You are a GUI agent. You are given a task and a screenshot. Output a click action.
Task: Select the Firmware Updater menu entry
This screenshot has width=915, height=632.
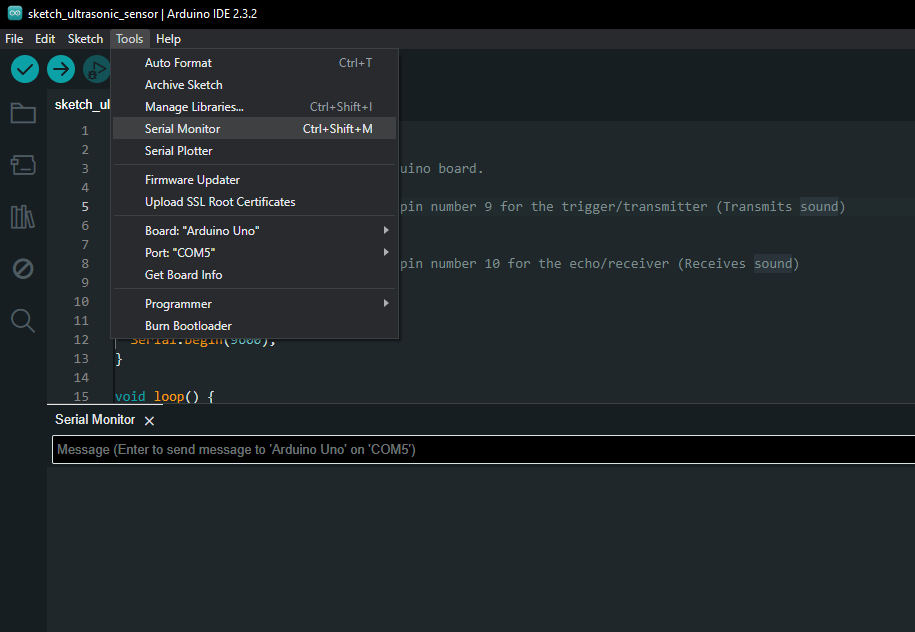click(254, 180)
